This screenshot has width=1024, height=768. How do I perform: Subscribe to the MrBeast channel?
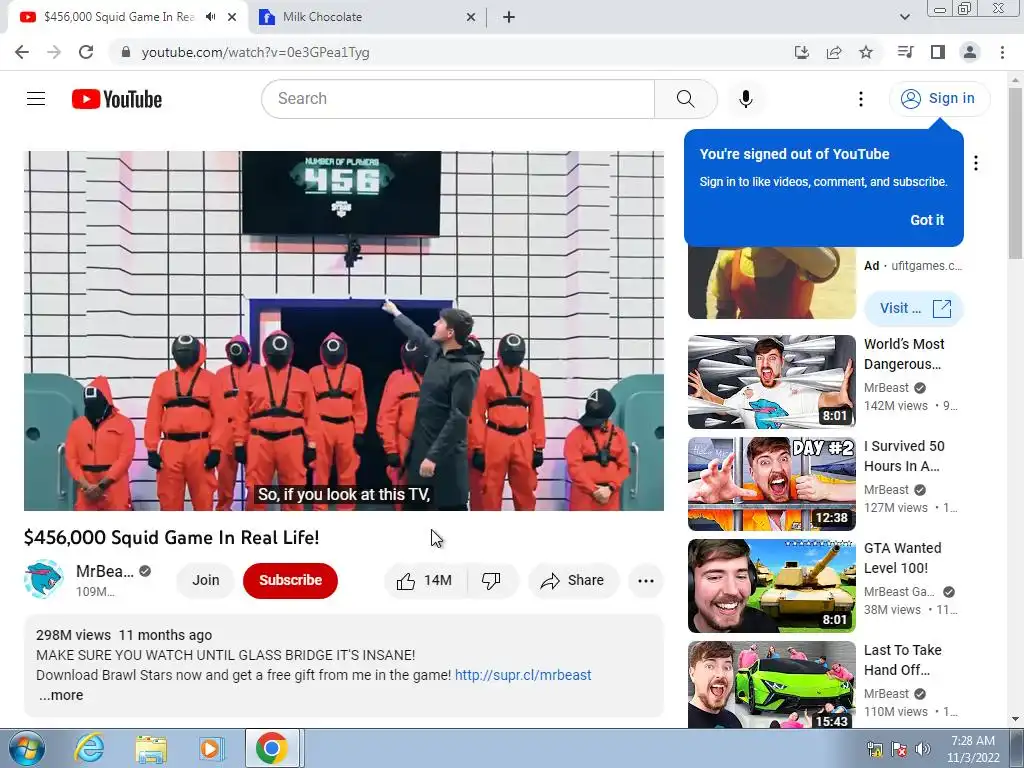pyautogui.click(x=290, y=581)
